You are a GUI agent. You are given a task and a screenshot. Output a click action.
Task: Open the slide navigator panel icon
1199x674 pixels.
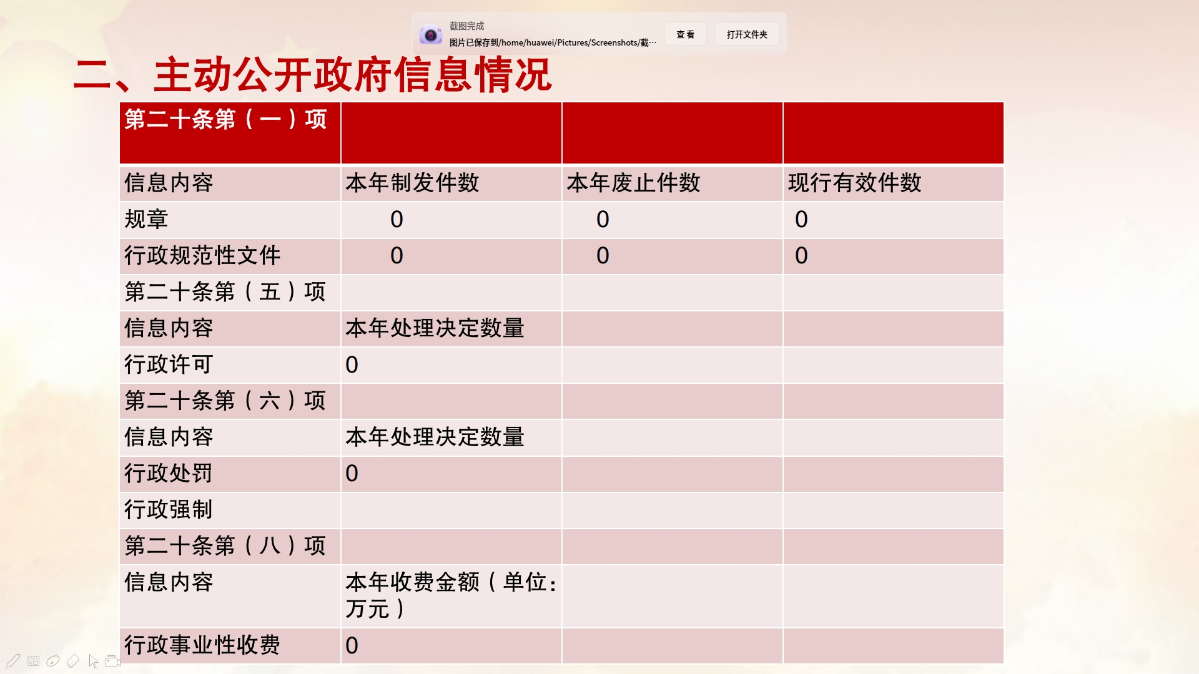pos(33,661)
